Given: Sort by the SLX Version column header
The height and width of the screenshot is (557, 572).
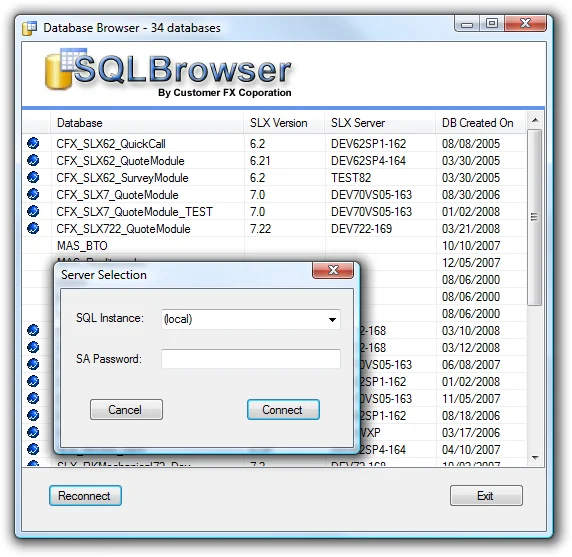Looking at the screenshot, I should [x=284, y=123].
